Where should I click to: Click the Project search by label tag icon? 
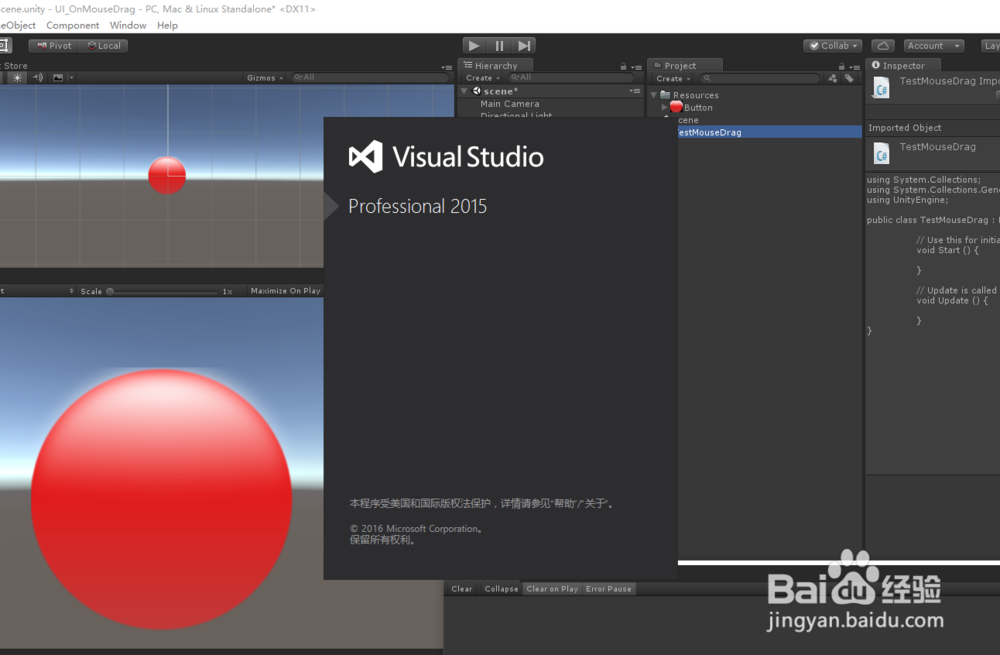(849, 78)
